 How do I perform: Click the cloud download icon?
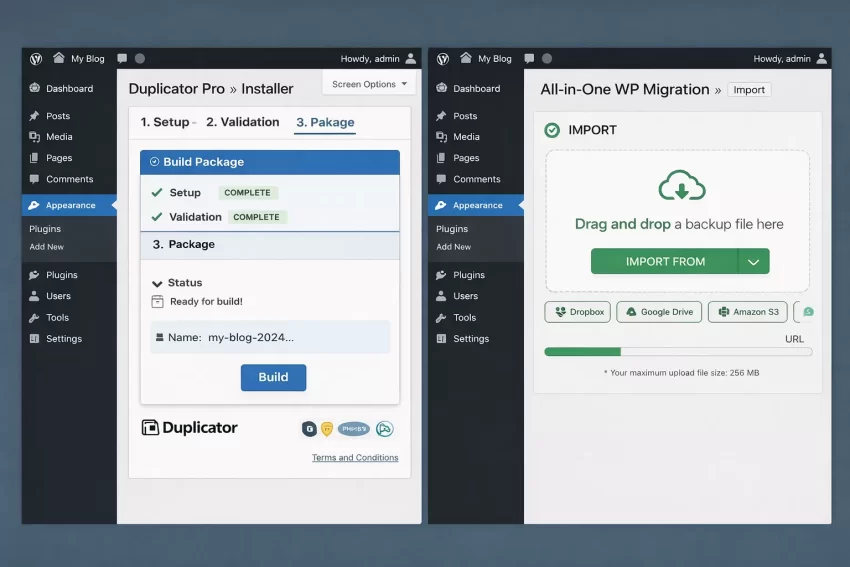coord(682,185)
